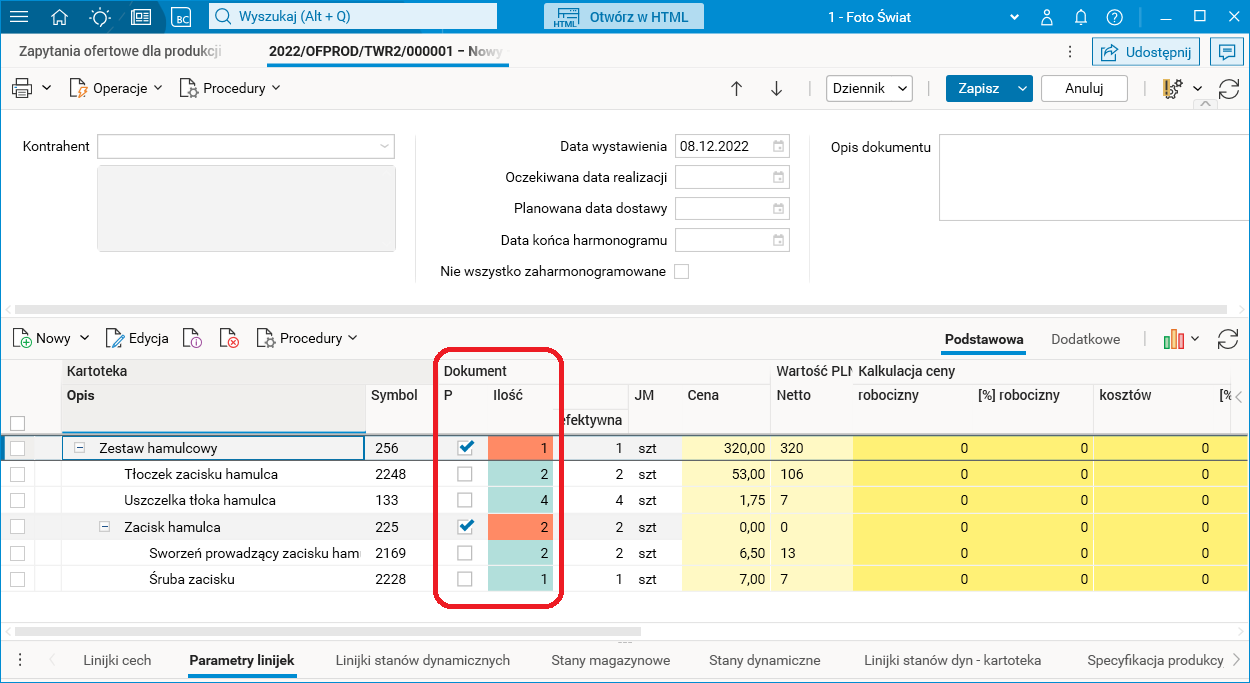The width and height of the screenshot is (1250, 683).
Task: Click the printer icon
Action: pos(22,88)
